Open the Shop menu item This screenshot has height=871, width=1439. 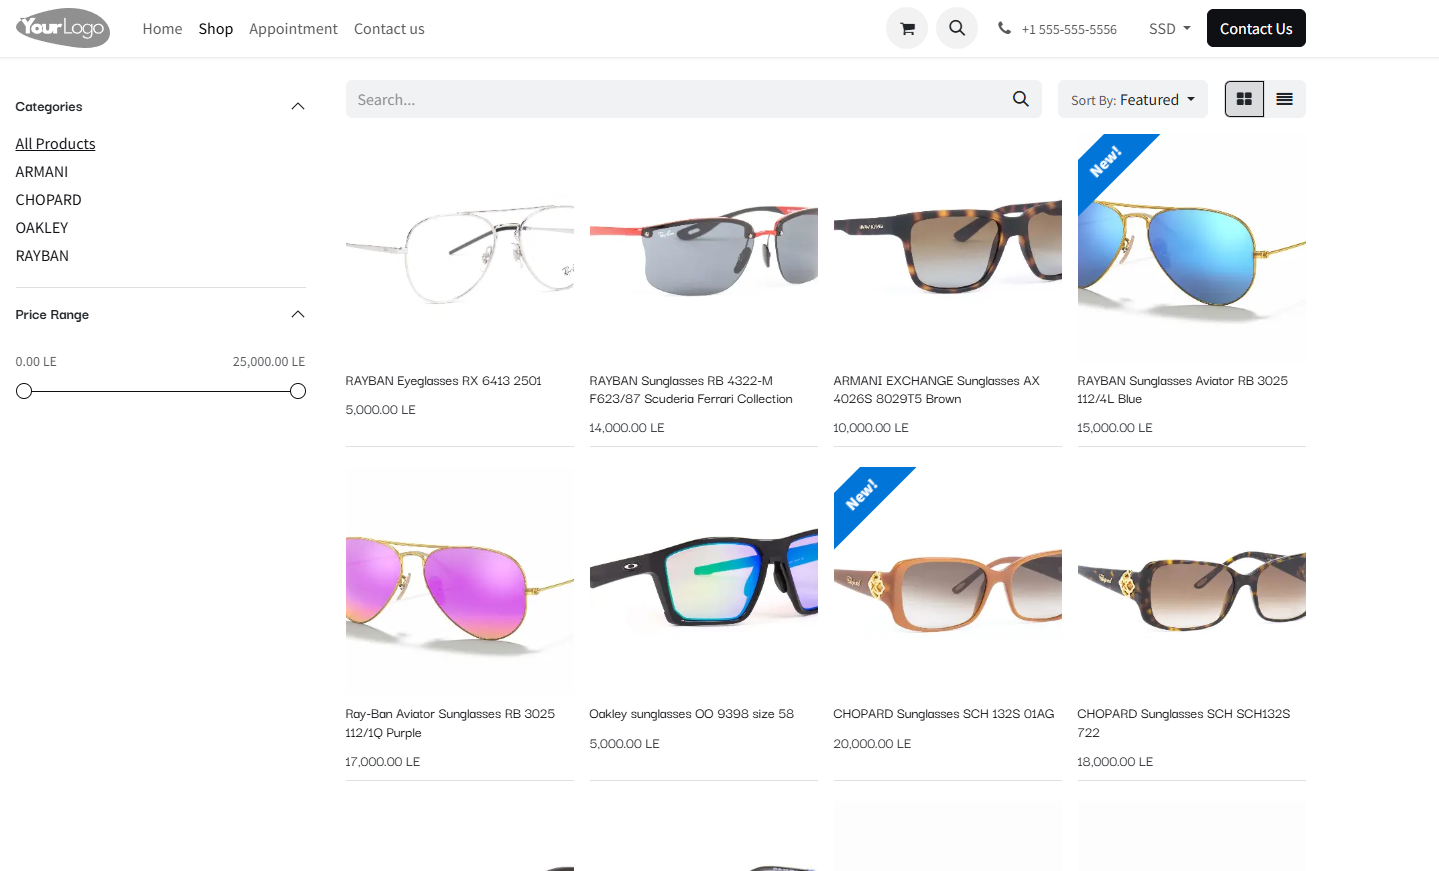tap(215, 28)
